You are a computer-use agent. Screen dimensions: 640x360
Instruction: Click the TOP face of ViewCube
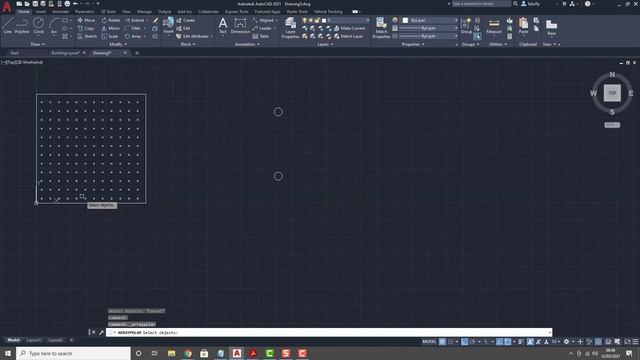point(612,93)
